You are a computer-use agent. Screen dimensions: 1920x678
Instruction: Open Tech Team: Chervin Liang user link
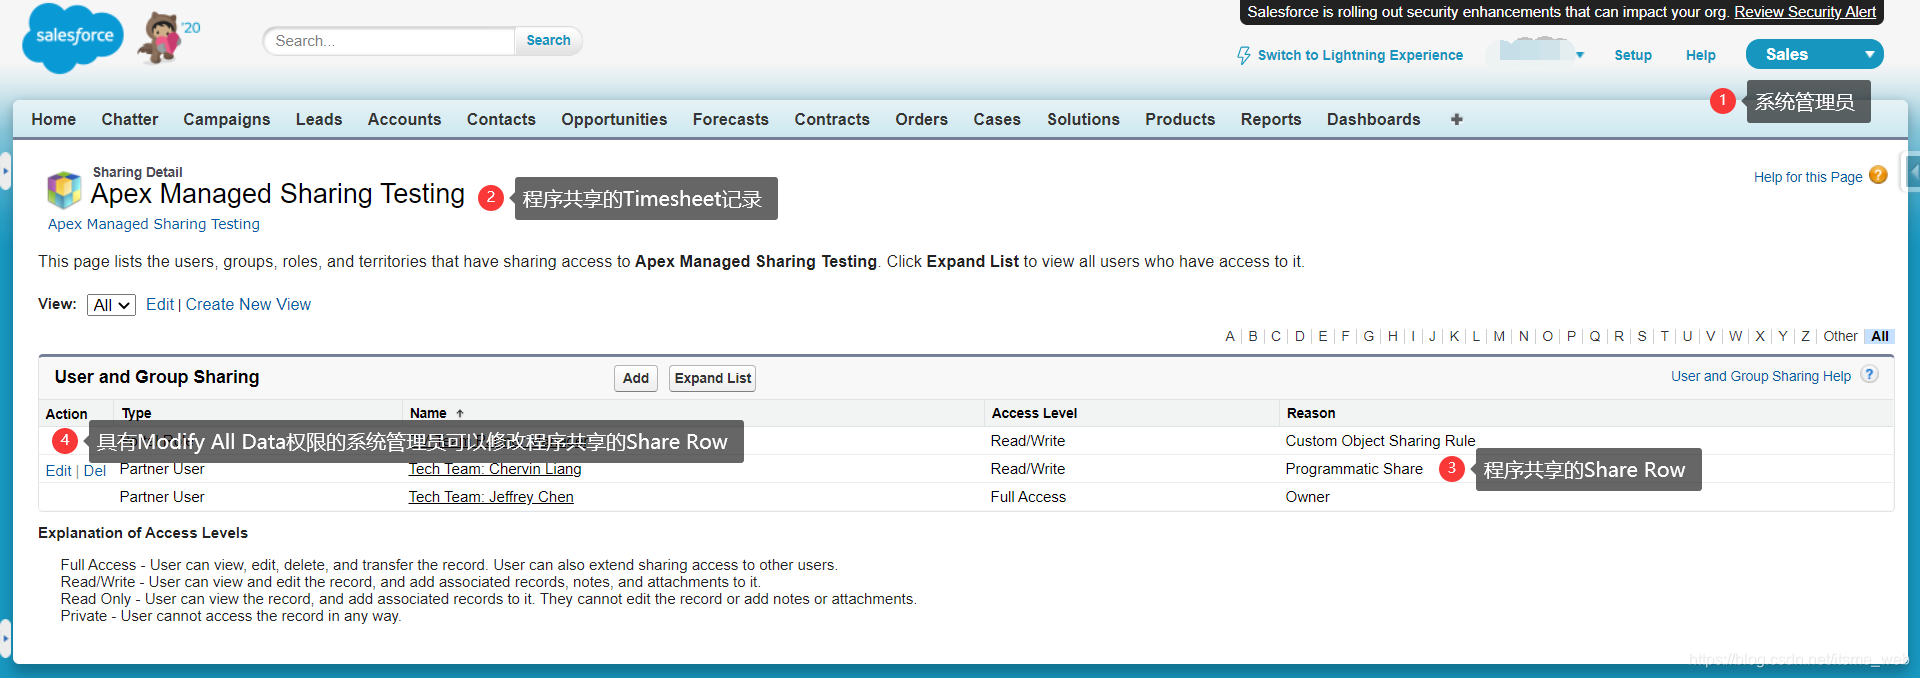[x=495, y=469]
